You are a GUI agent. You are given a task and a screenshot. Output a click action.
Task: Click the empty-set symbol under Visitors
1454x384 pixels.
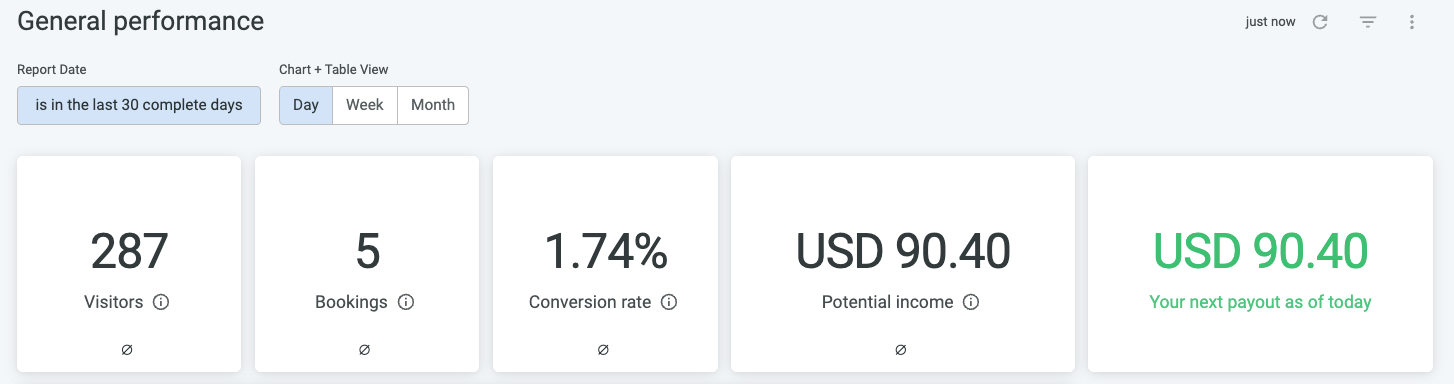(x=127, y=350)
